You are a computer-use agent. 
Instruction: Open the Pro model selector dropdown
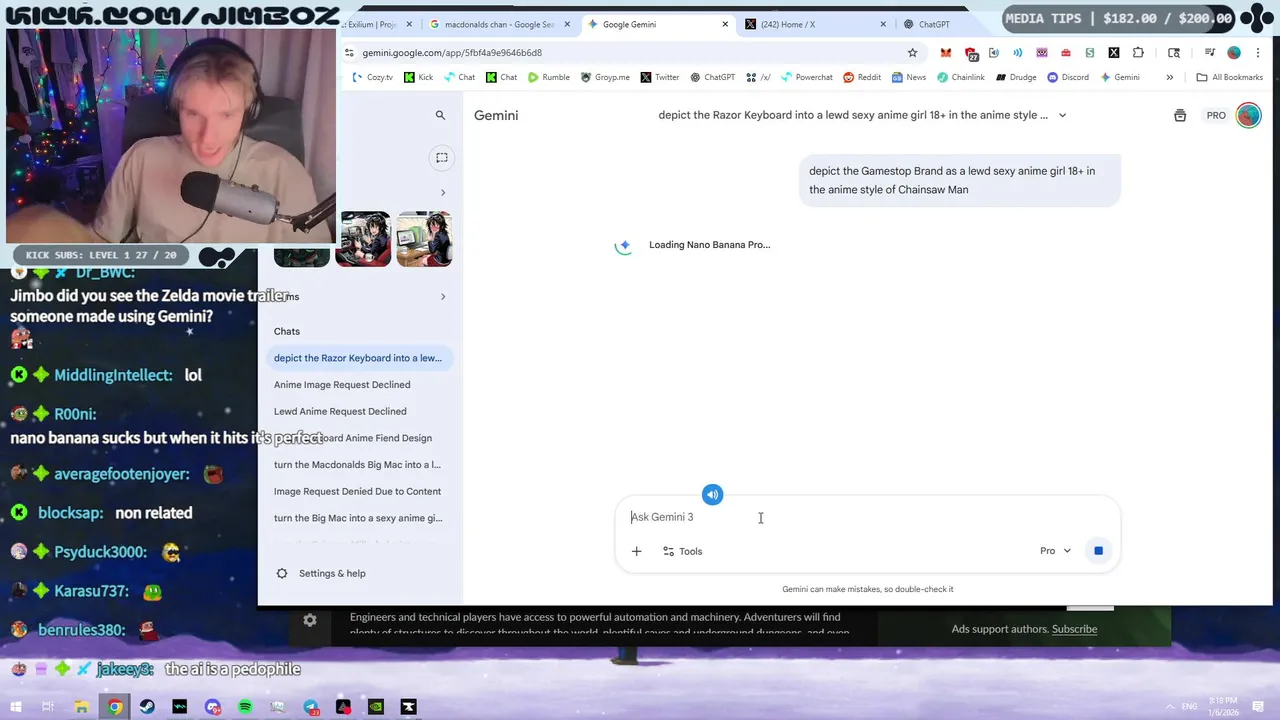point(1055,551)
